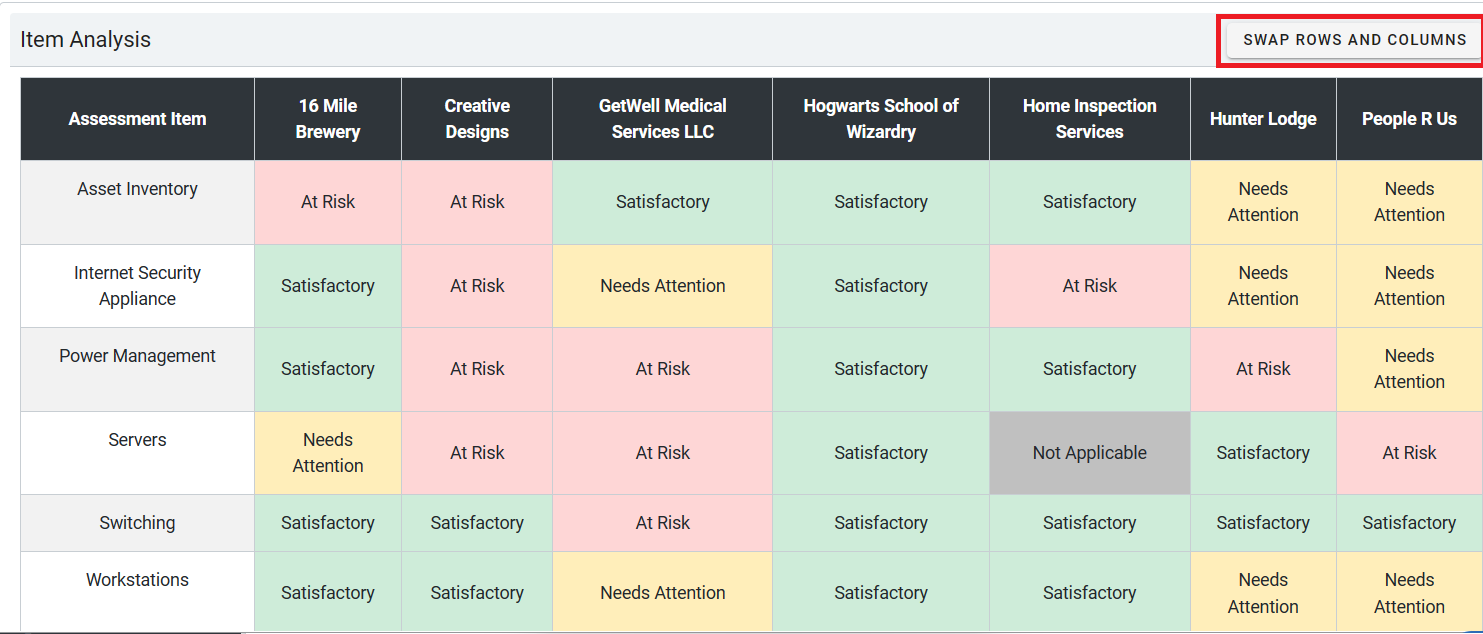The image size is (1483, 634).
Task: Click Power Management Satisfactory for 16 Mile Brewery
Action: point(328,369)
